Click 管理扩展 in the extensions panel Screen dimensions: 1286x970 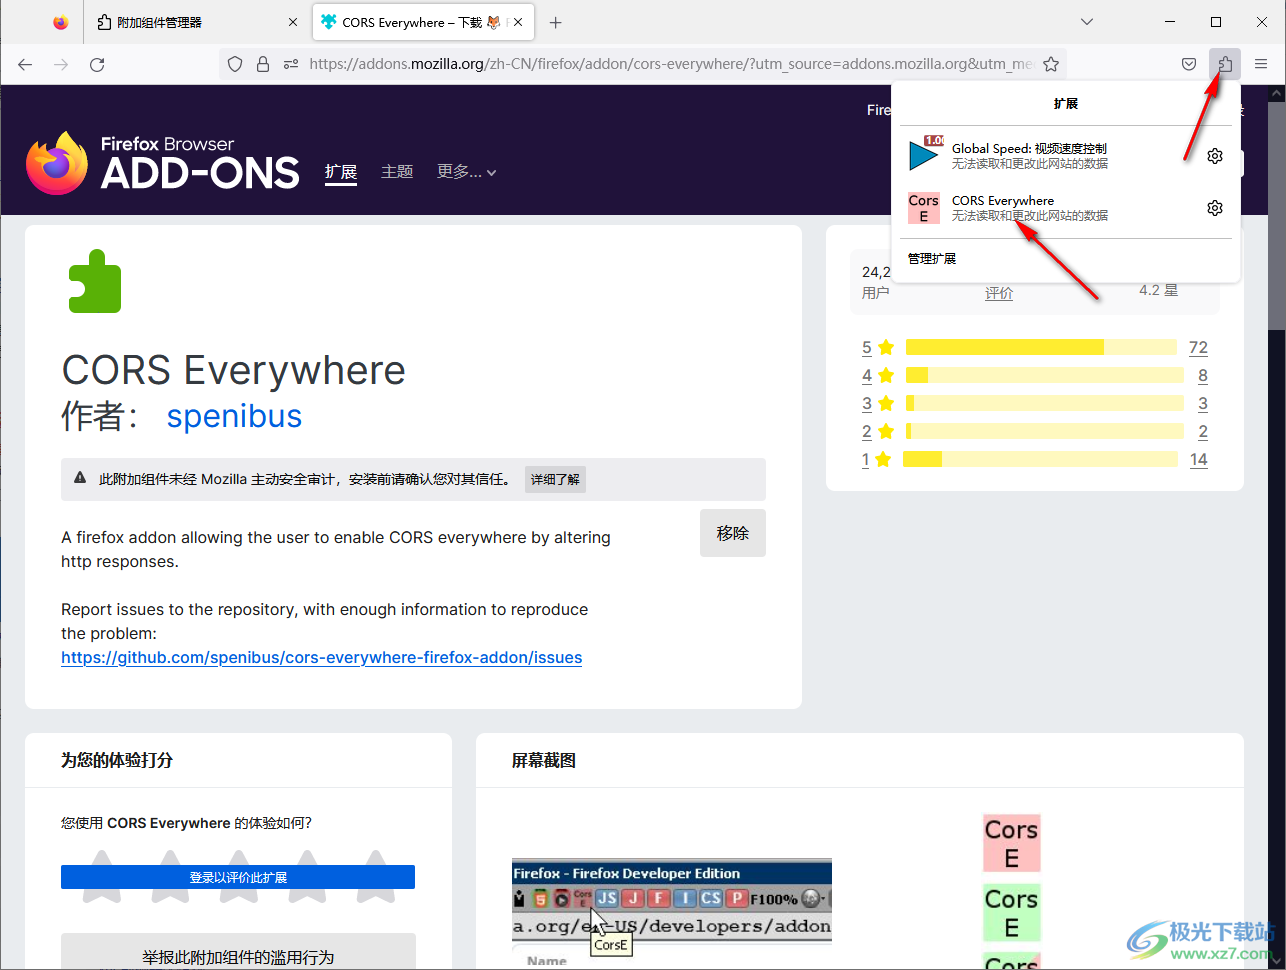pyautogui.click(x=932, y=258)
